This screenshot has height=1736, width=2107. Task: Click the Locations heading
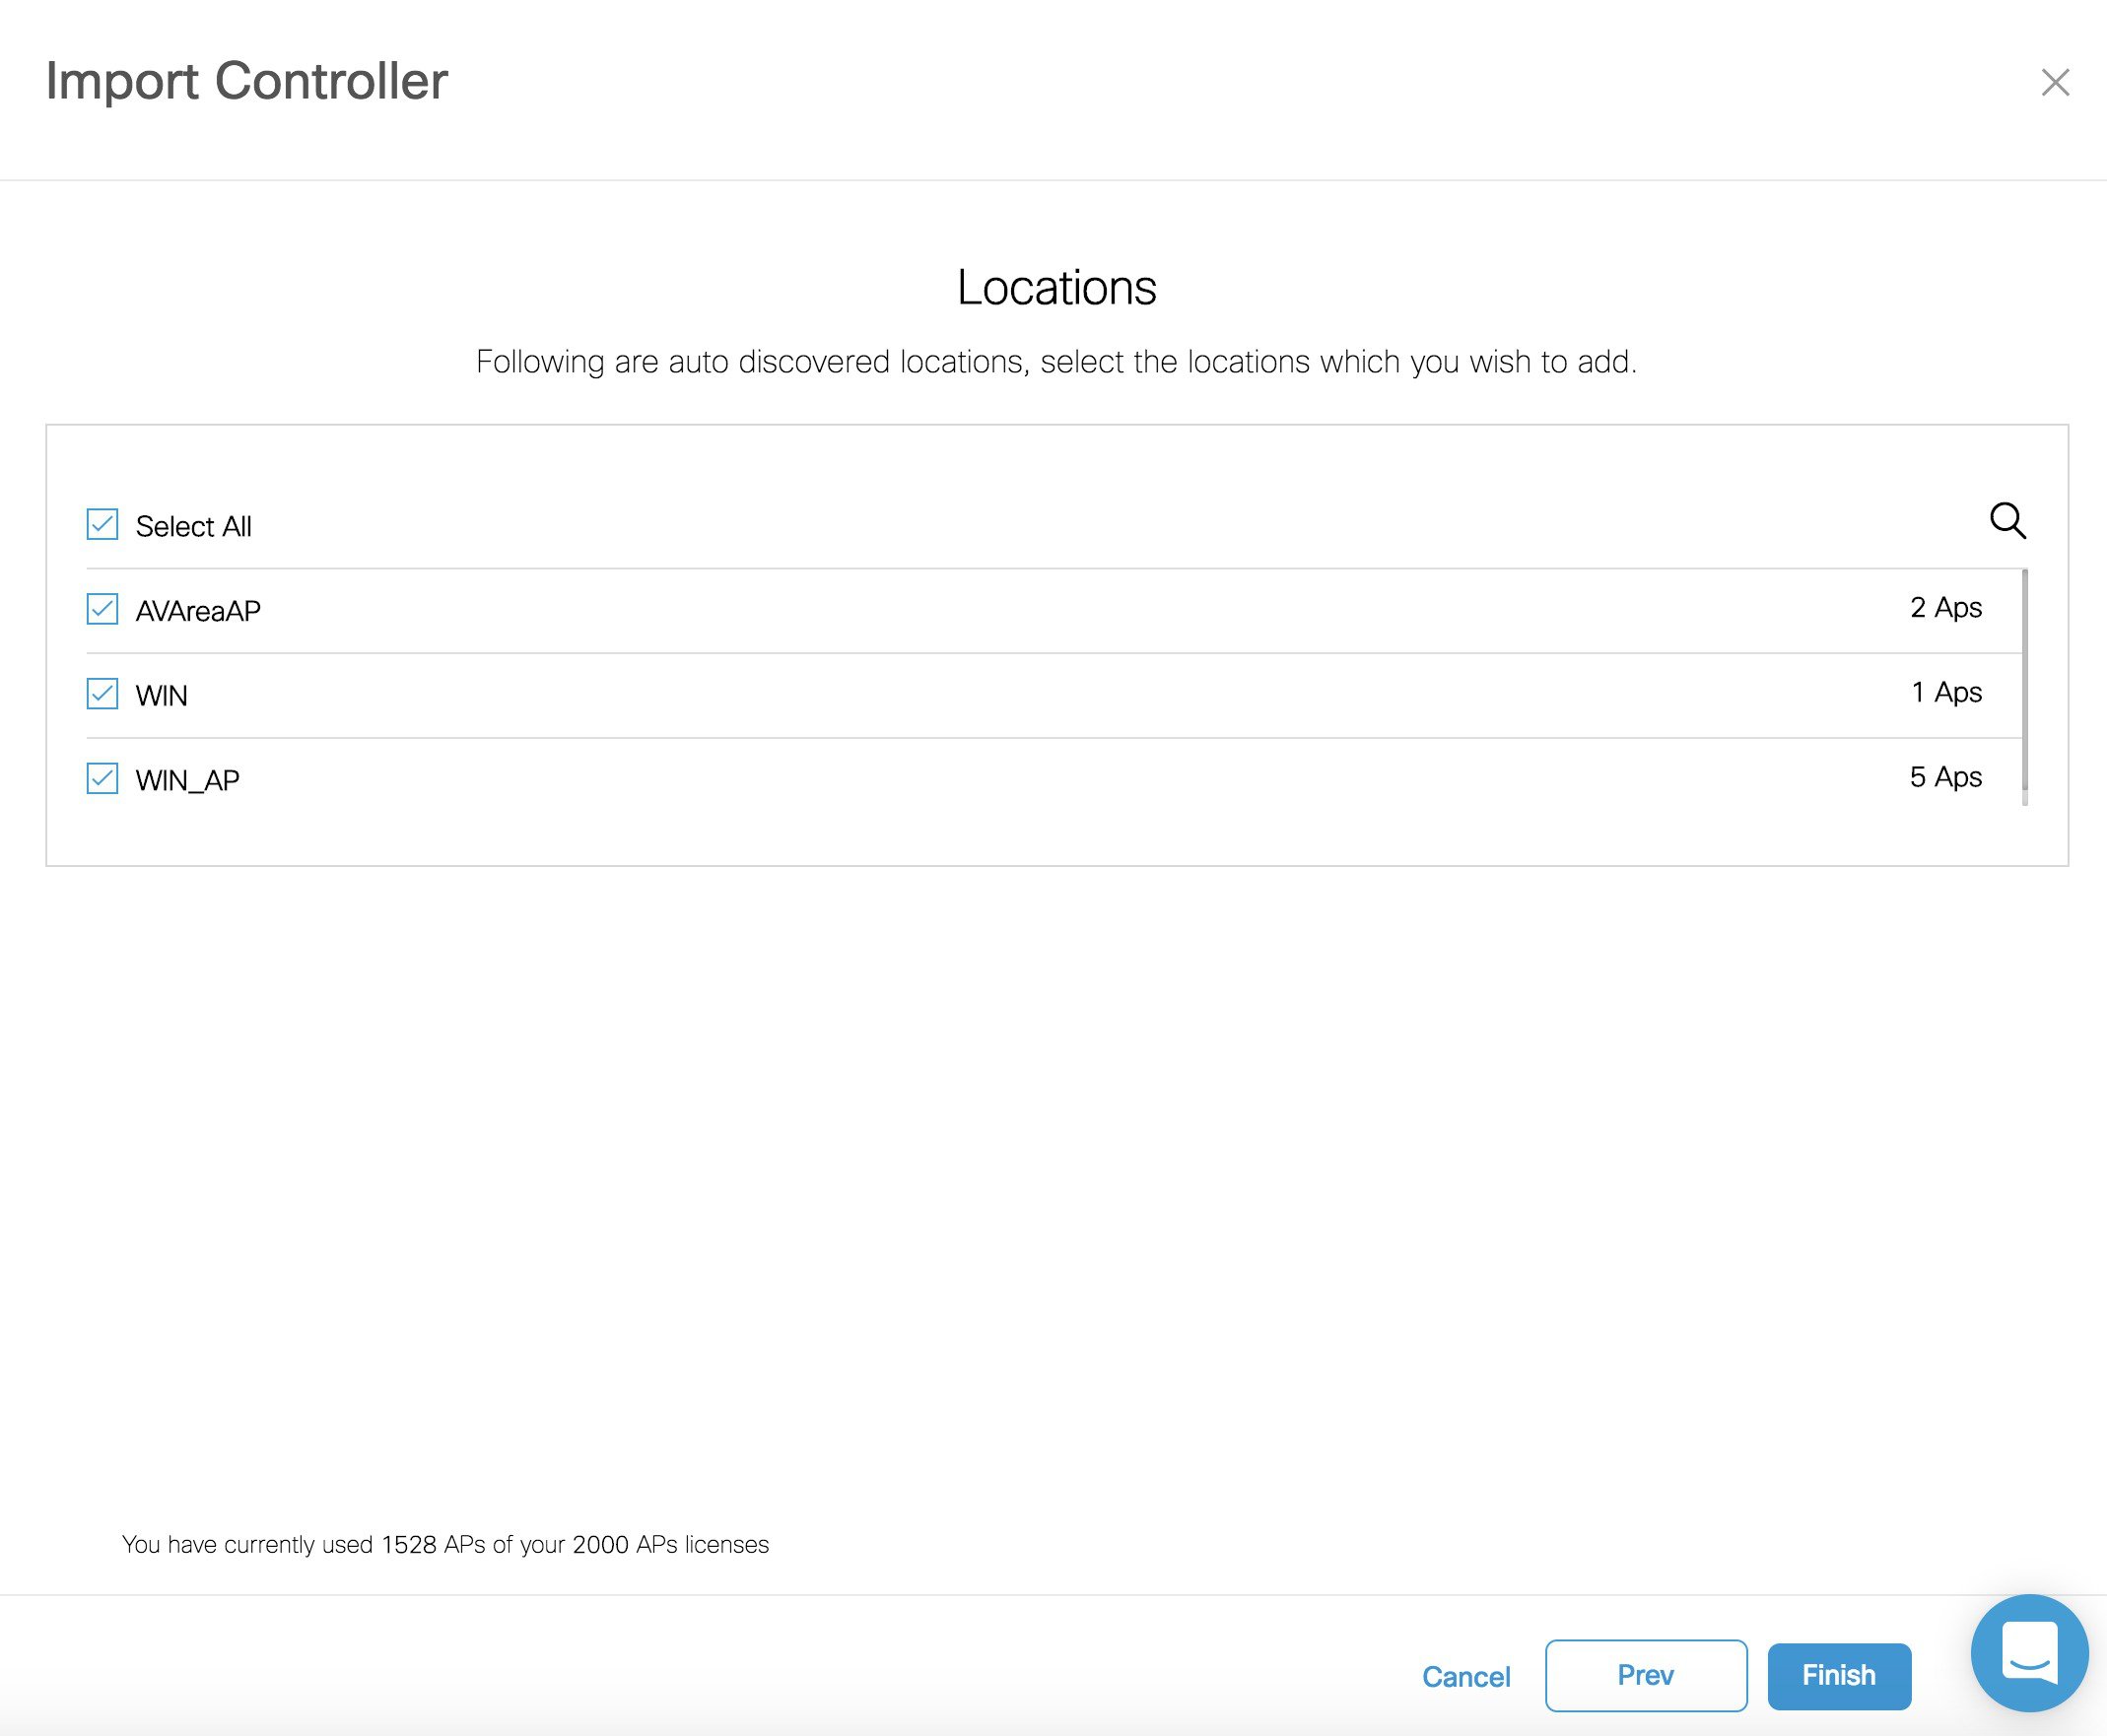tap(1056, 288)
